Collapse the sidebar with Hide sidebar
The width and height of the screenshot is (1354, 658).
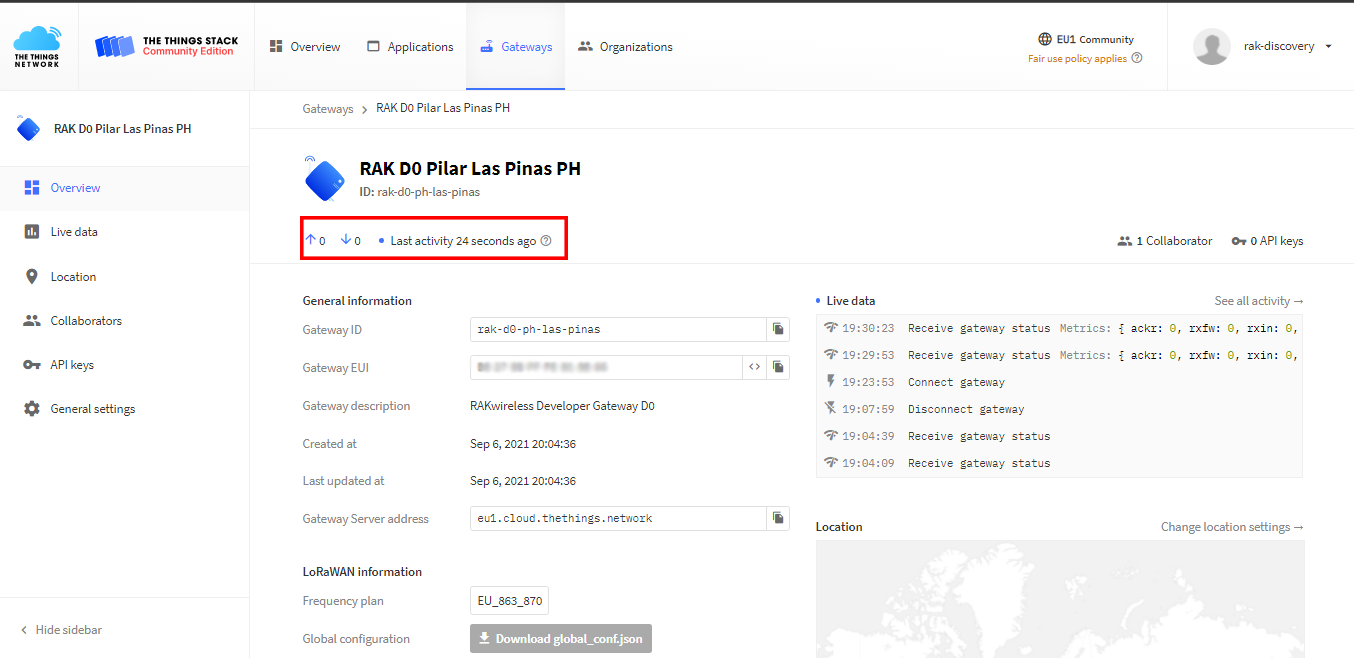click(60, 629)
